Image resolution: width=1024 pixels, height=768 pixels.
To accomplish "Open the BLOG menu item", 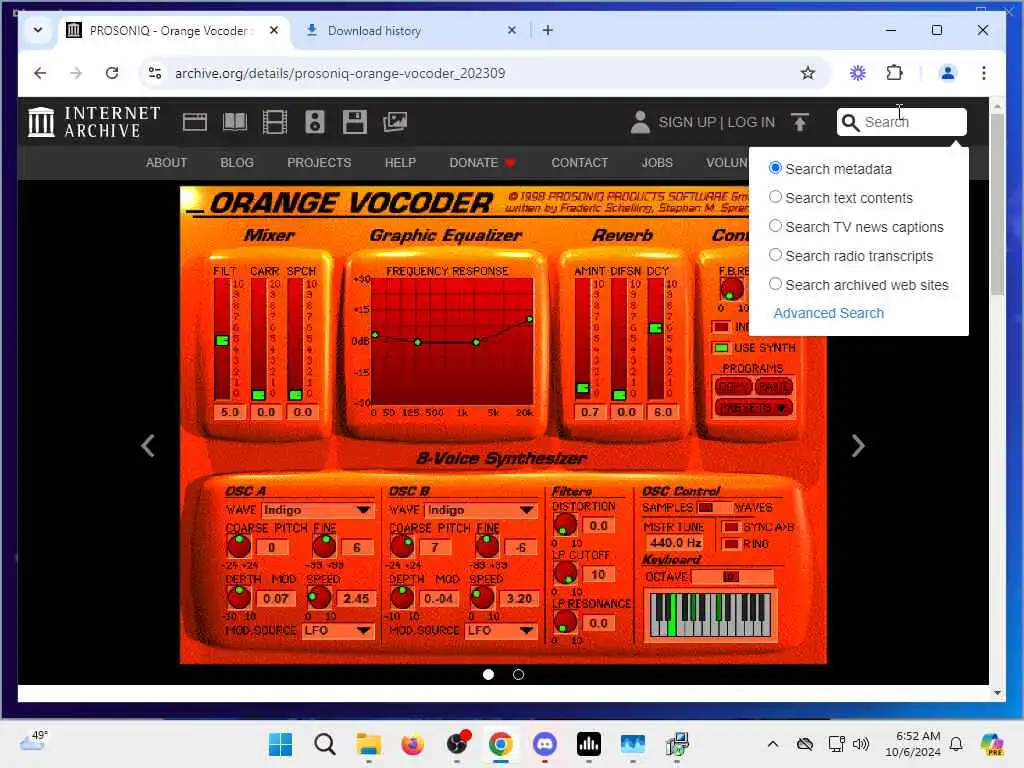I will coord(237,163).
